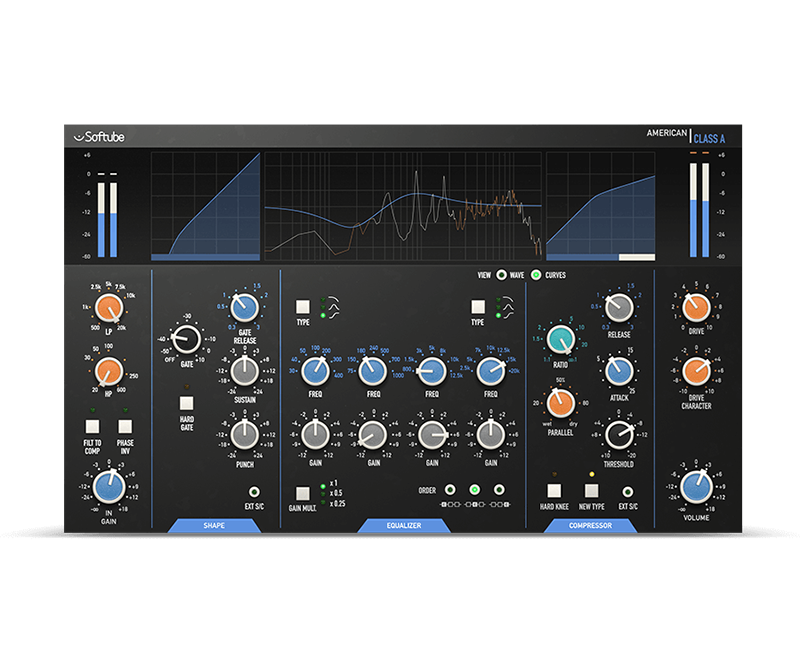Toggle the NEW TYPE compressor button

point(591,491)
